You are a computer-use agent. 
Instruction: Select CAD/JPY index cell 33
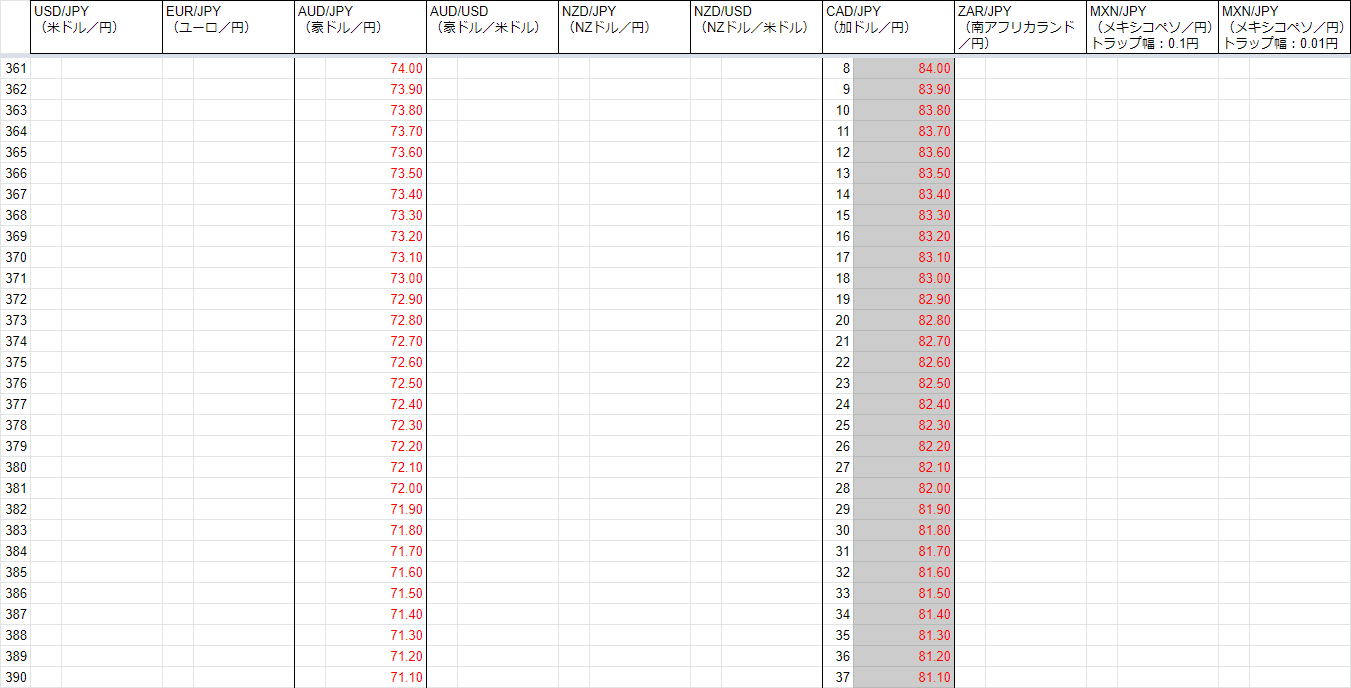click(838, 593)
